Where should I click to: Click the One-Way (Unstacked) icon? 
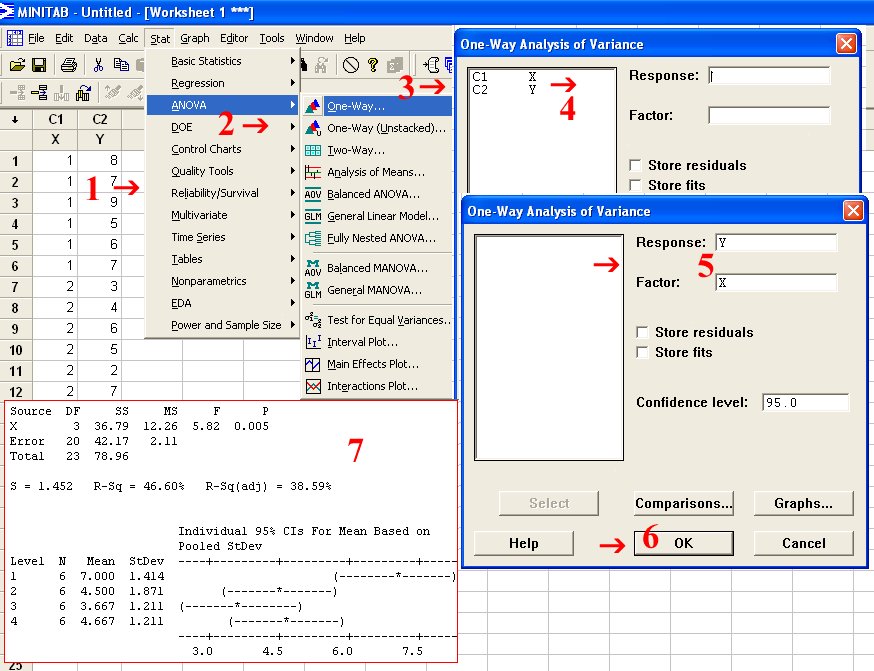[x=313, y=128]
